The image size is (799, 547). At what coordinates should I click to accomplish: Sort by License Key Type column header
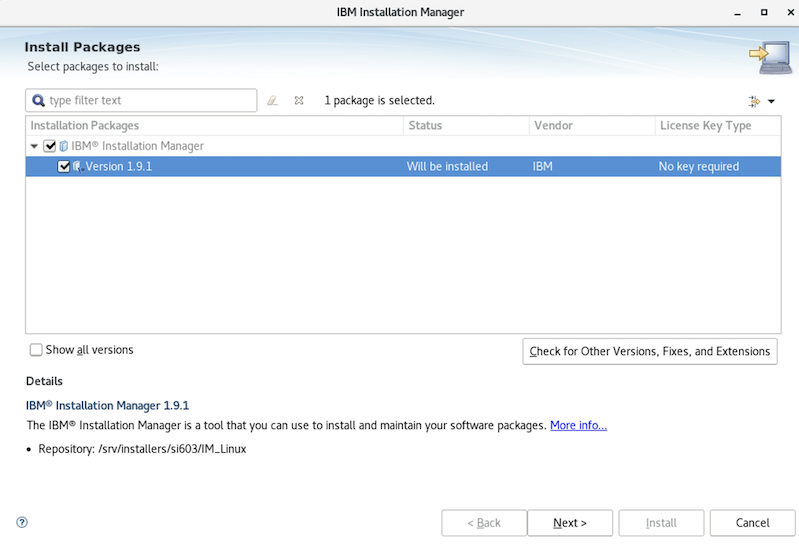point(718,125)
